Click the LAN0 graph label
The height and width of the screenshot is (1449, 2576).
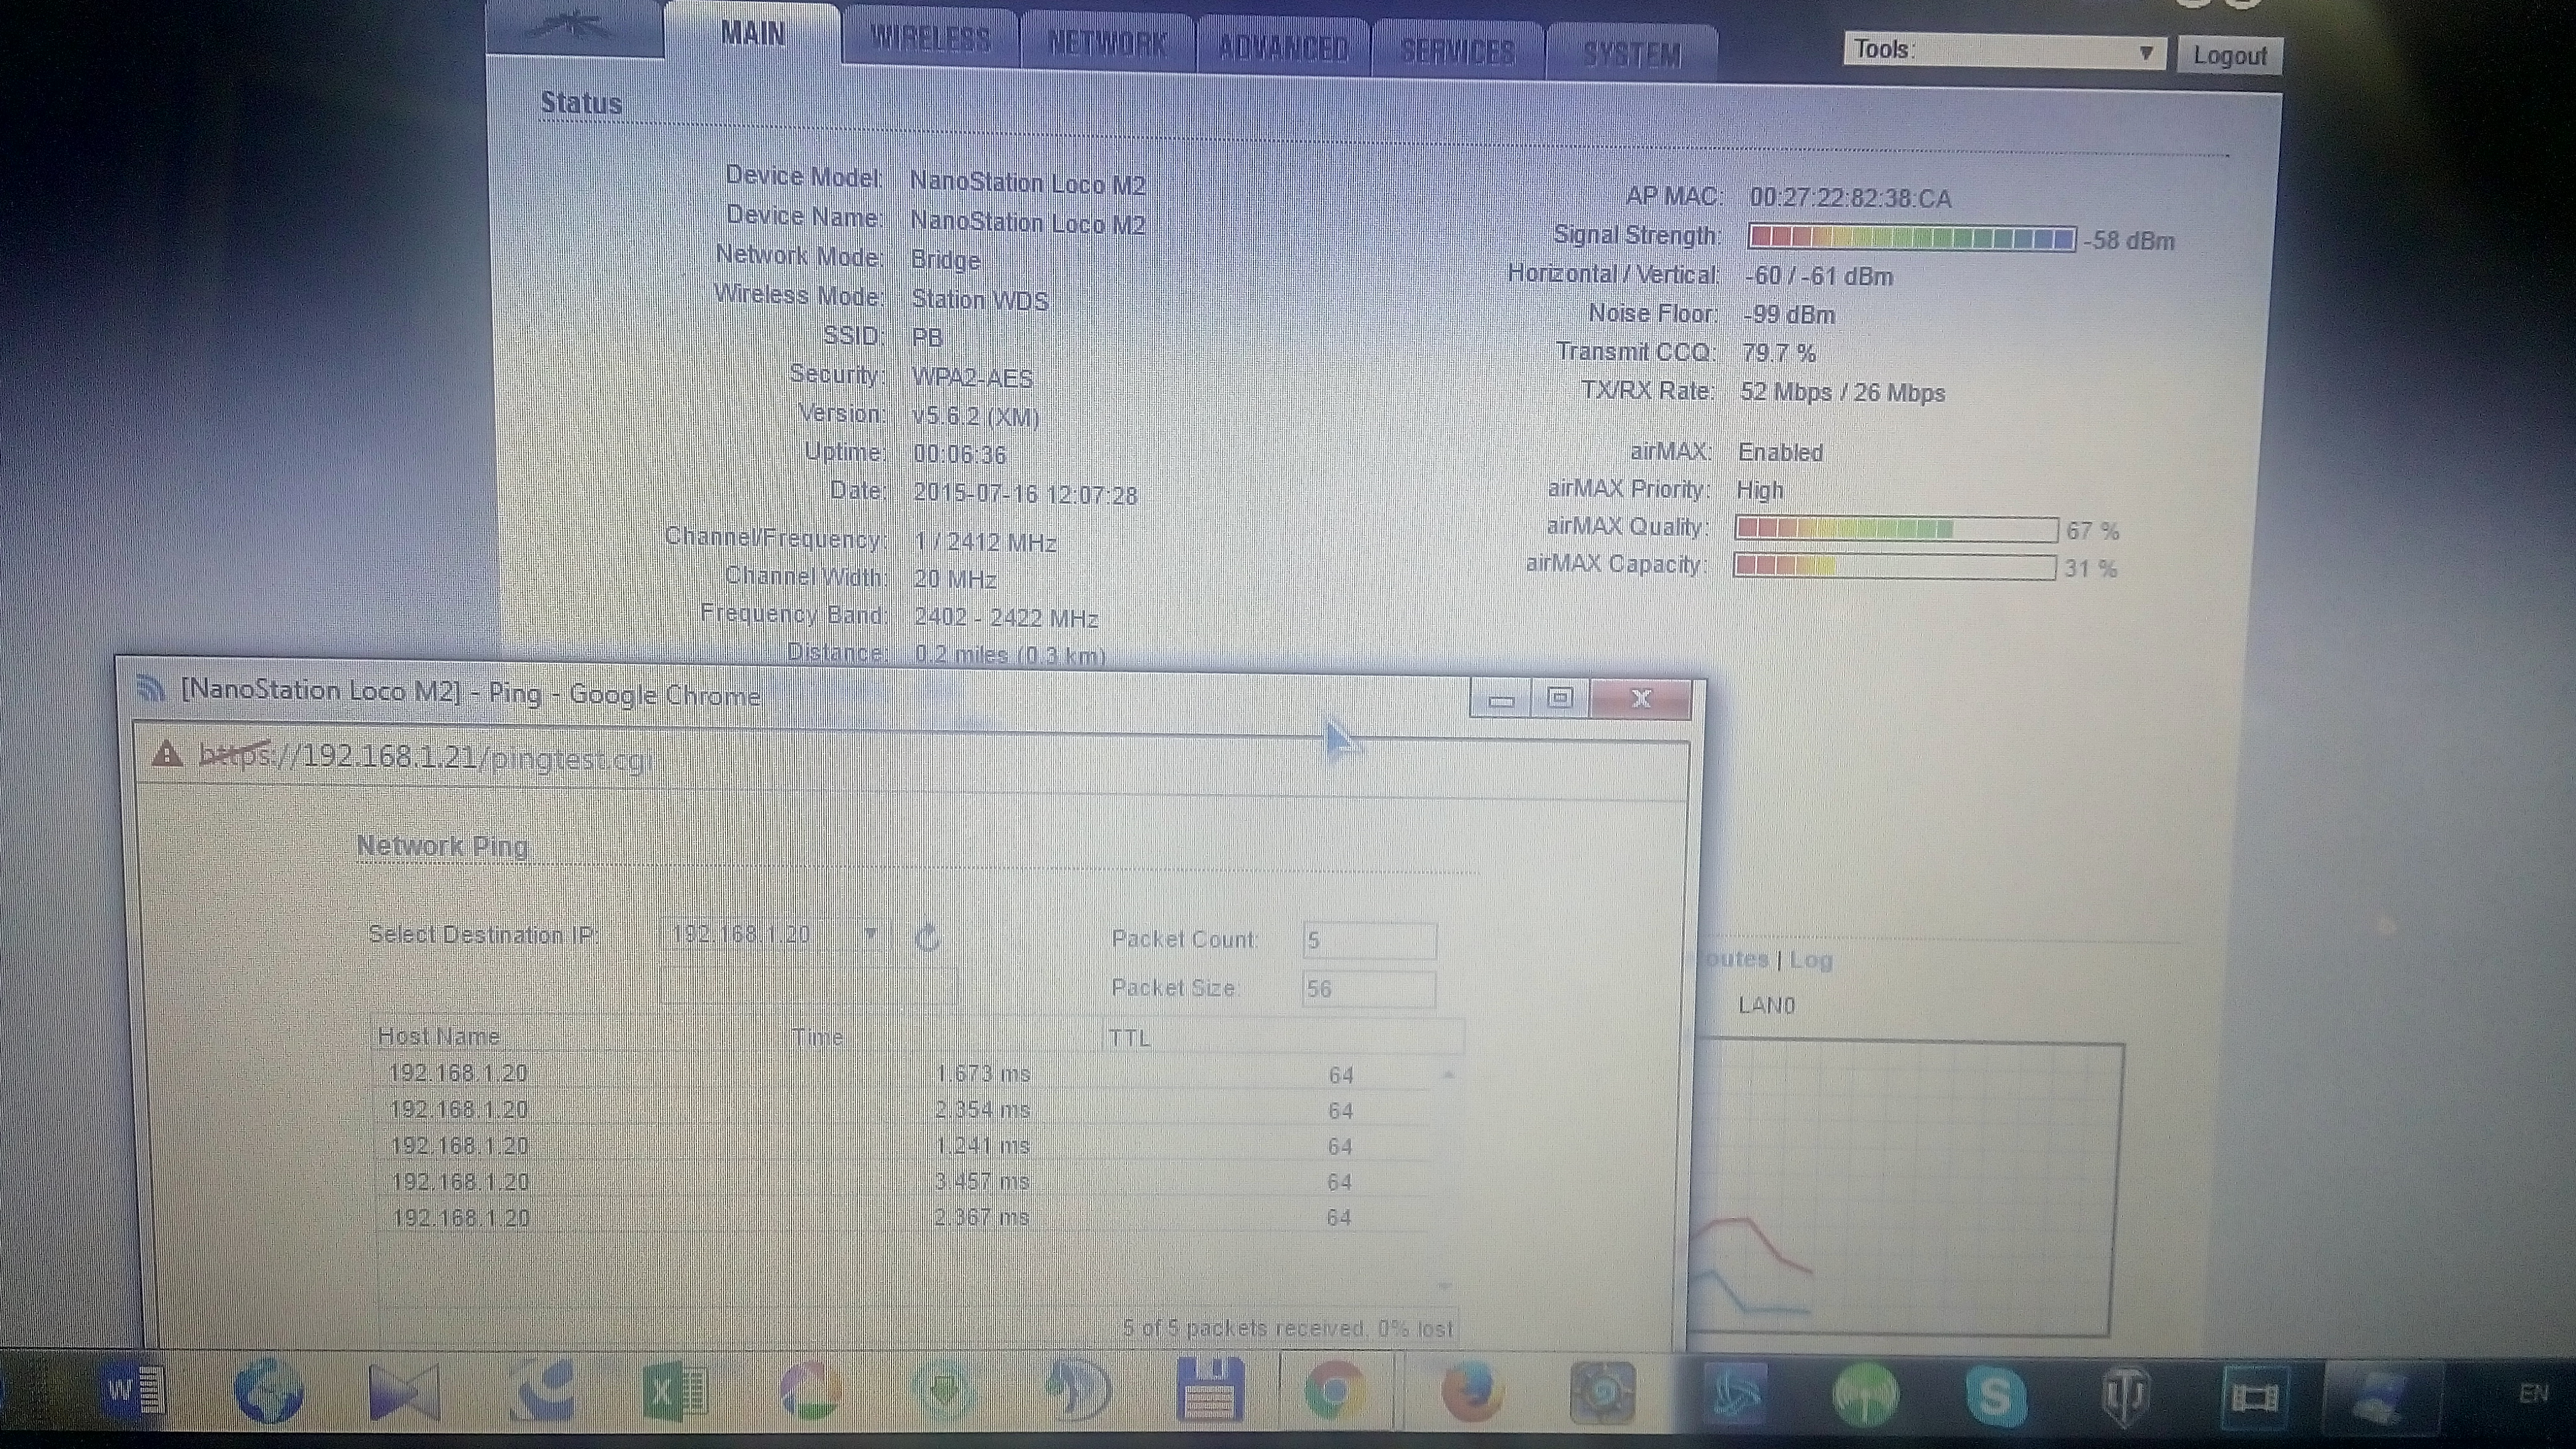(x=1766, y=1005)
